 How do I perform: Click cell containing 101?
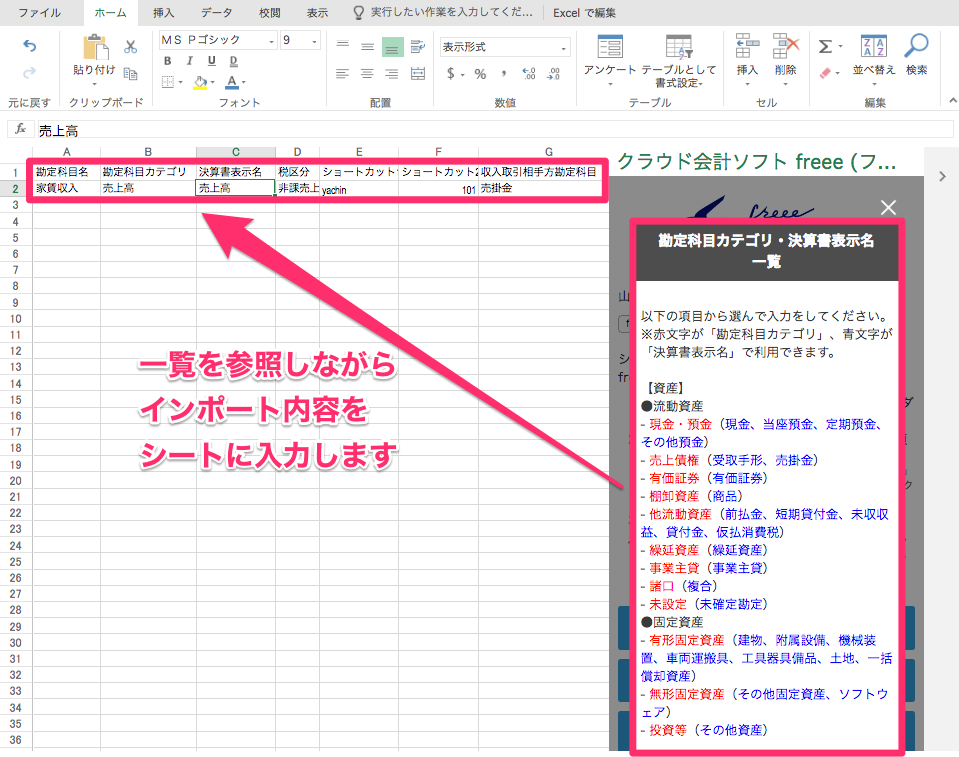(438, 189)
